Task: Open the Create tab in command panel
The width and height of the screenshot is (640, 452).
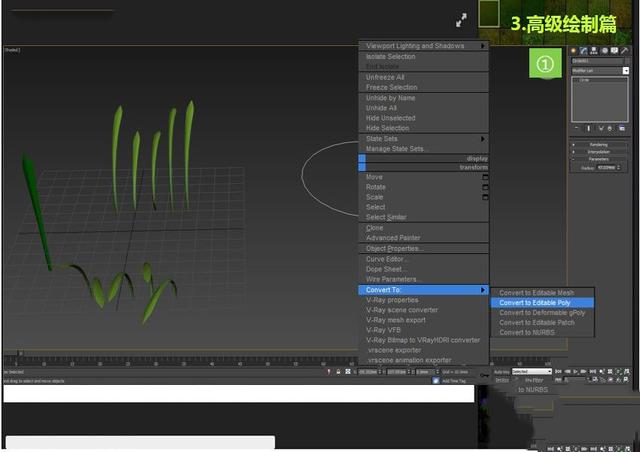Action: pyautogui.click(x=573, y=50)
